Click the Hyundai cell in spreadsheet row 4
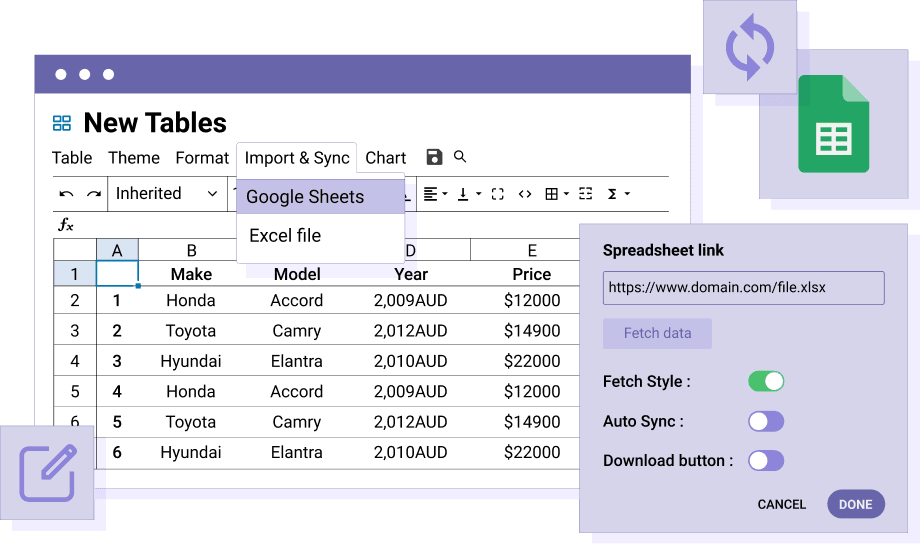This screenshot has width=920, height=544. click(191, 361)
